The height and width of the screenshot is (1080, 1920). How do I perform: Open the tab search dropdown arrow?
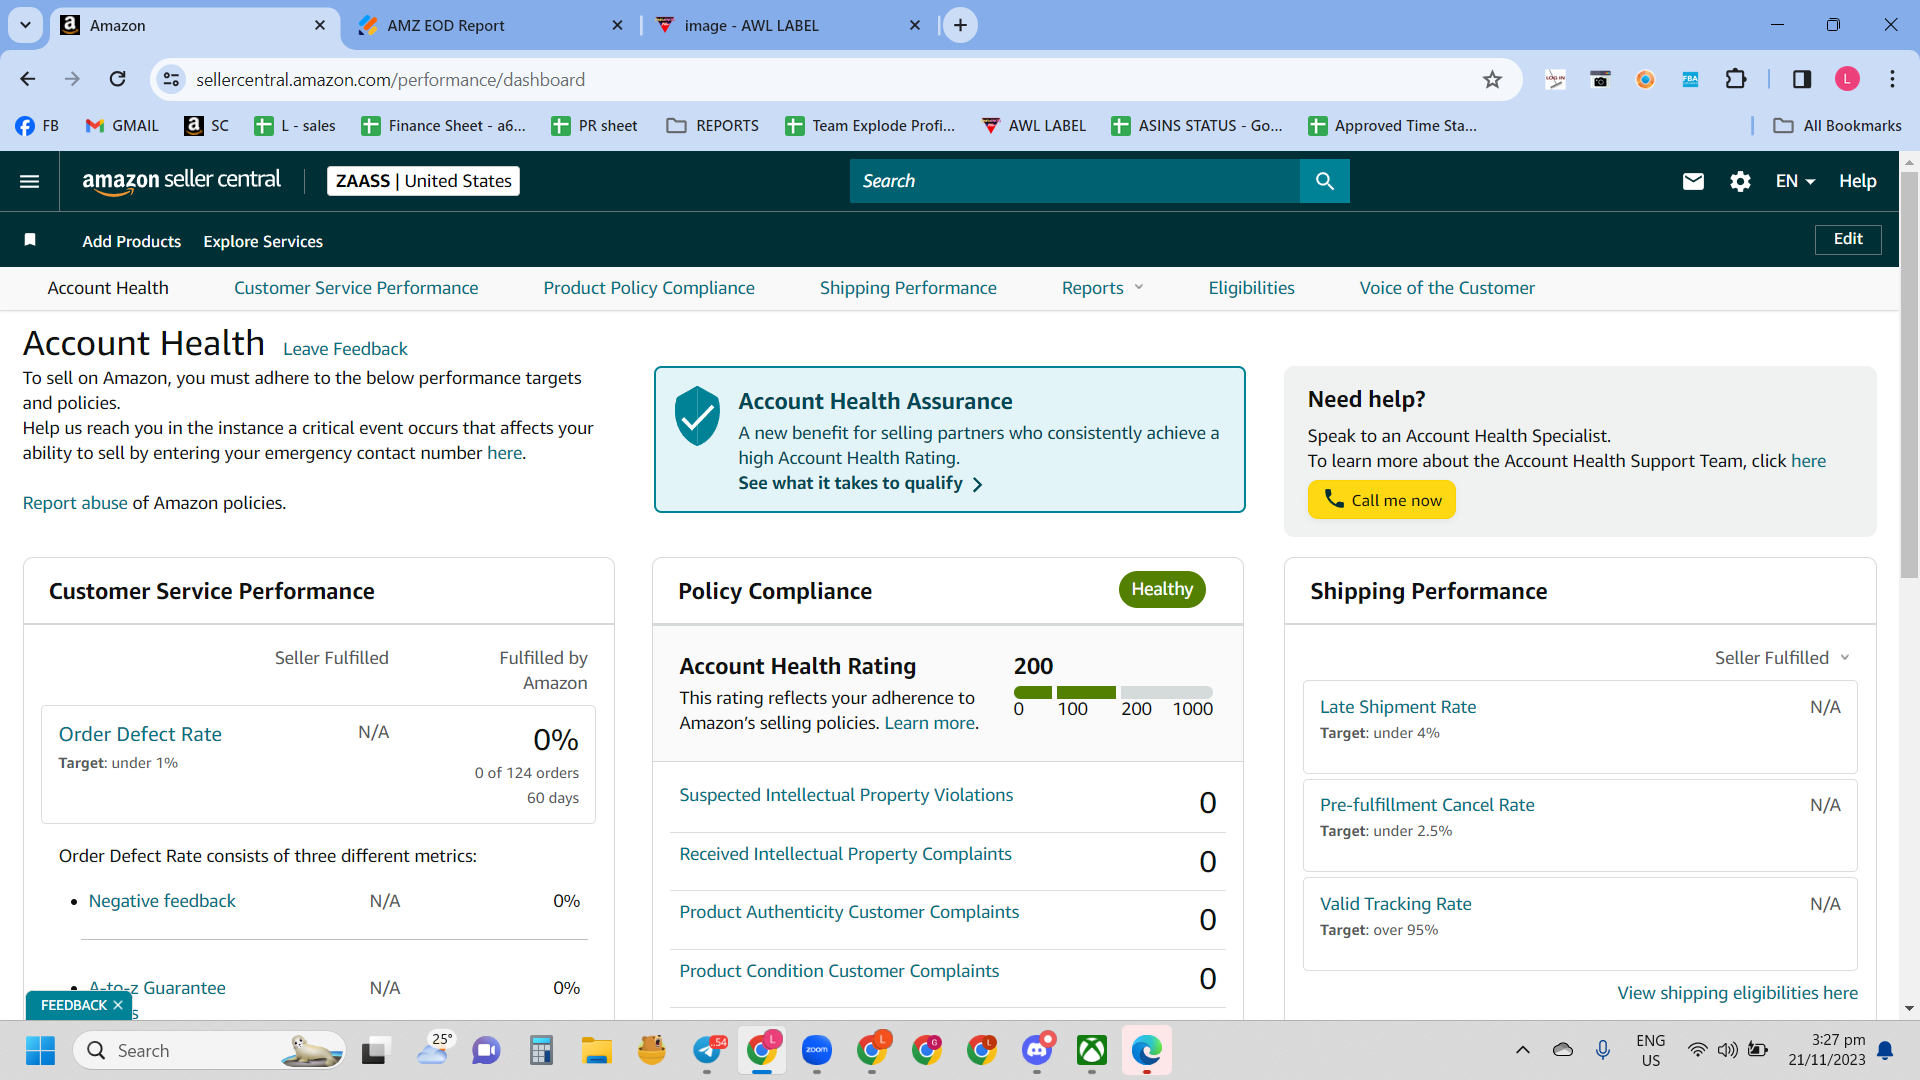pos(25,25)
